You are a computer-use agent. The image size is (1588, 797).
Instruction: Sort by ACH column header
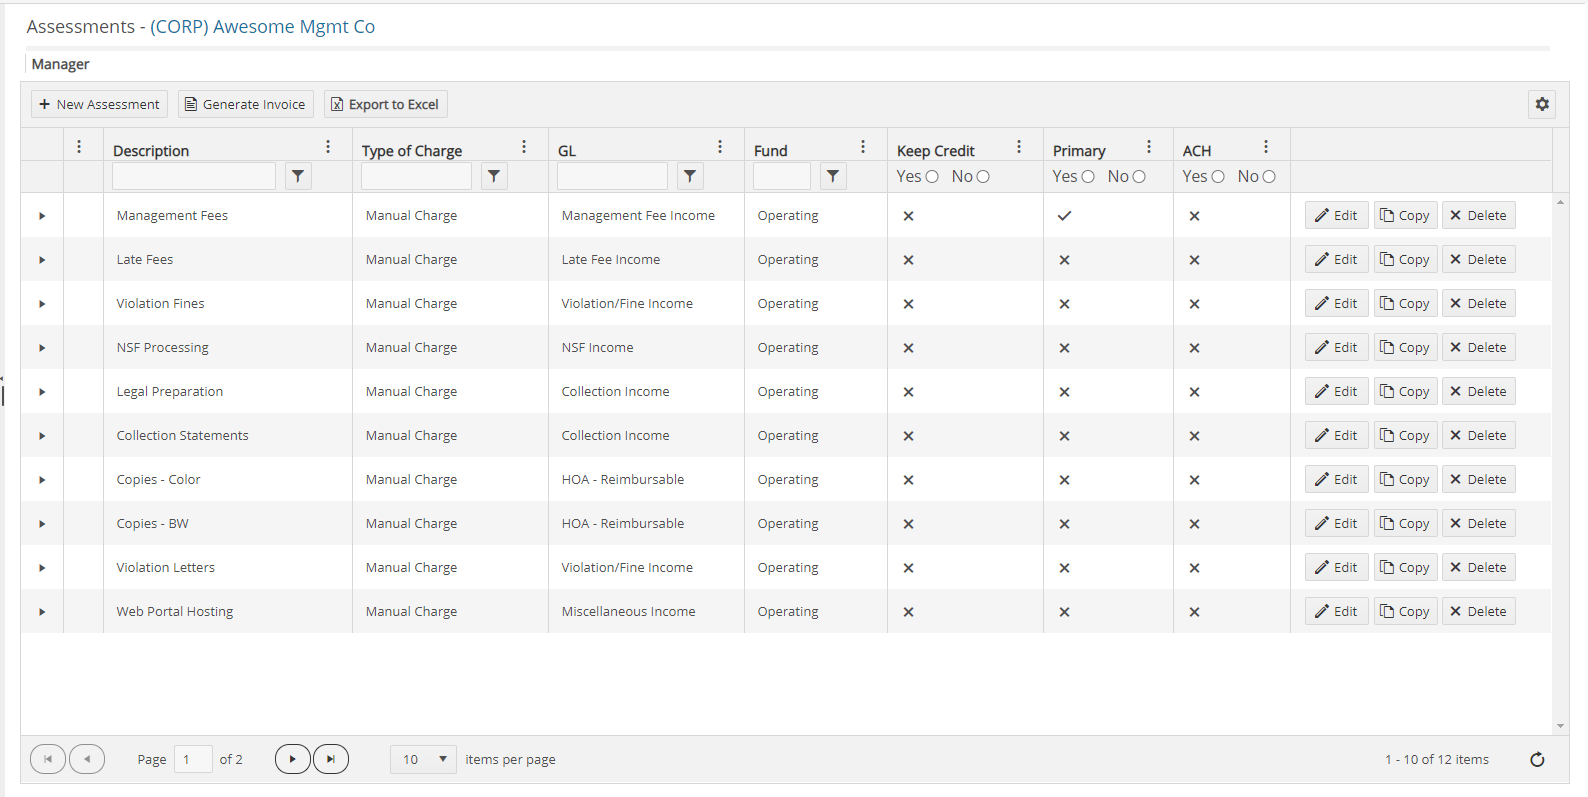click(x=1197, y=151)
